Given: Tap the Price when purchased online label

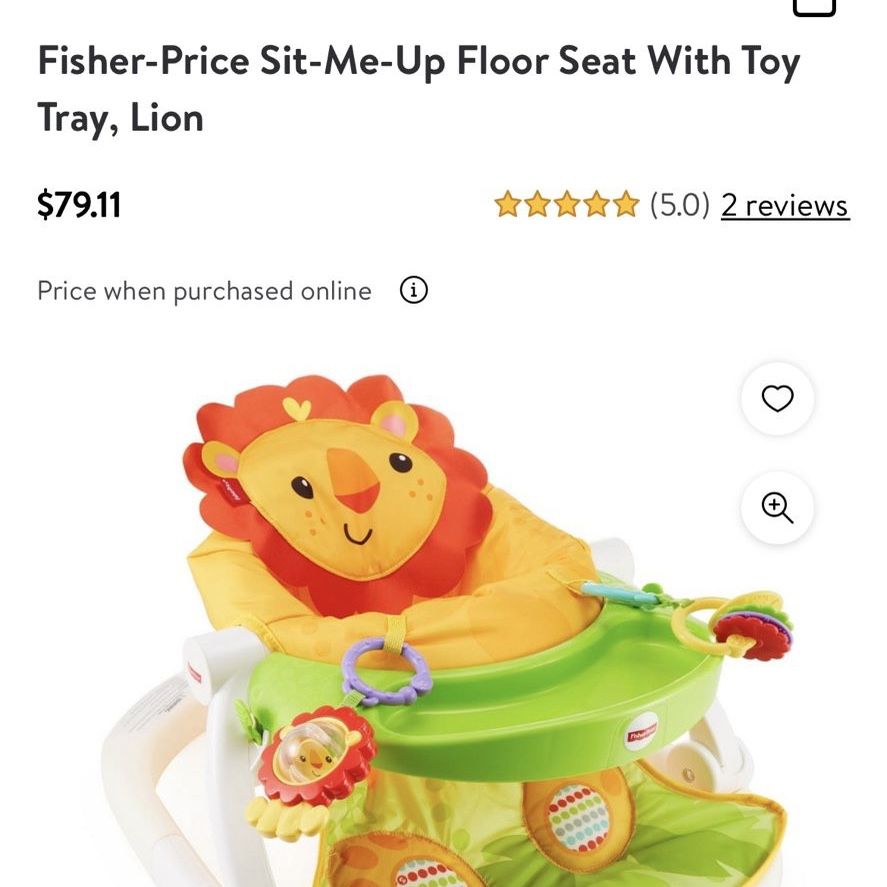Looking at the screenshot, I should coord(204,291).
